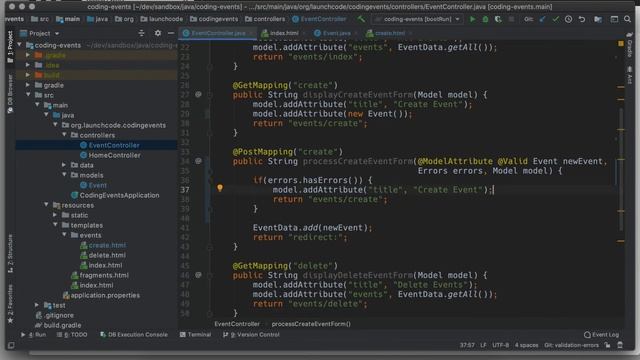Open the Structure side panel
Image resolution: width=640 pixels, height=360 pixels.
(10, 253)
